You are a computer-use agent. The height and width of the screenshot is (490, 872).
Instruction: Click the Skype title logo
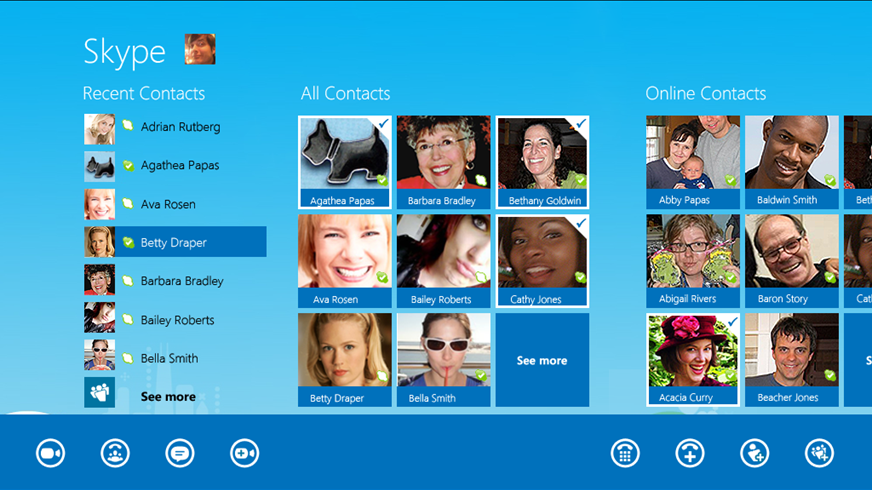click(125, 53)
